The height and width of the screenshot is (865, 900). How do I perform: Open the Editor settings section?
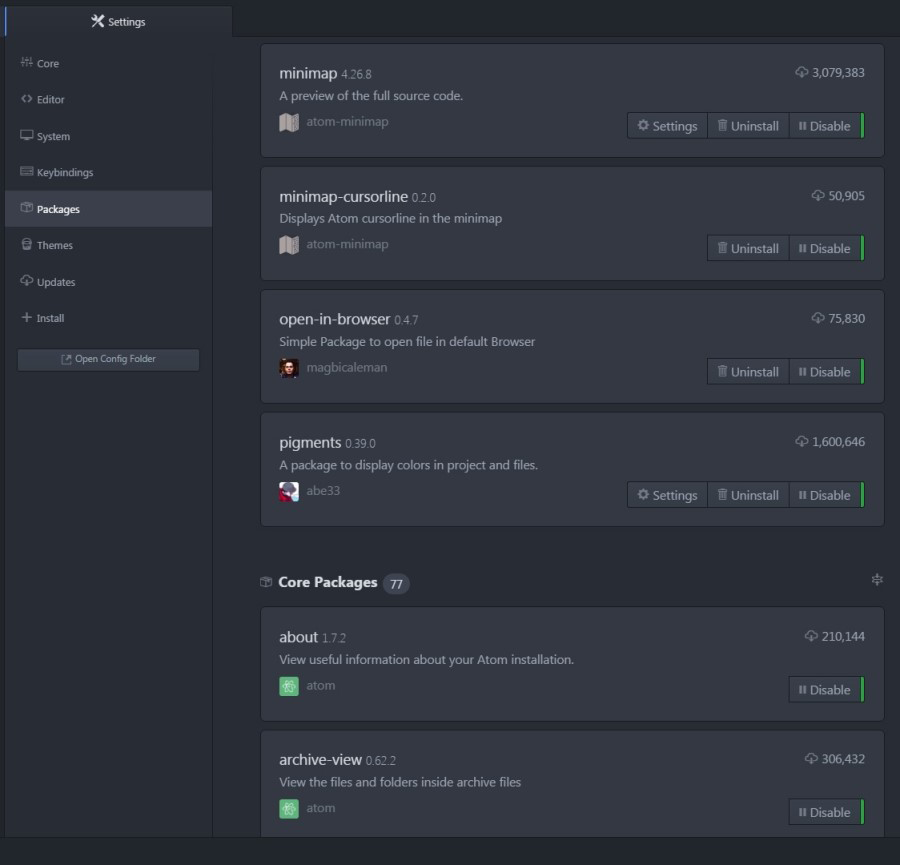(x=108, y=99)
